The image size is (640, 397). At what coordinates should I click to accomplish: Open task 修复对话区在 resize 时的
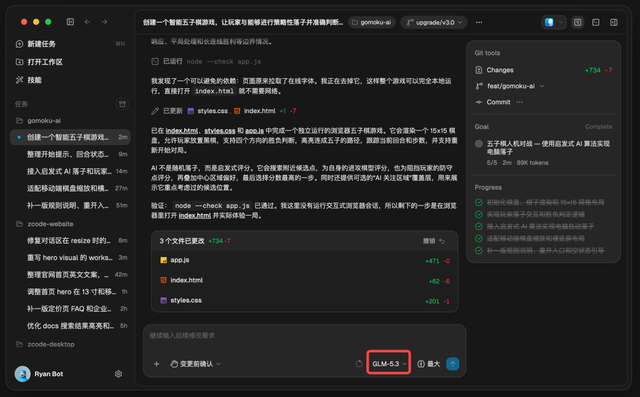tap(70, 240)
